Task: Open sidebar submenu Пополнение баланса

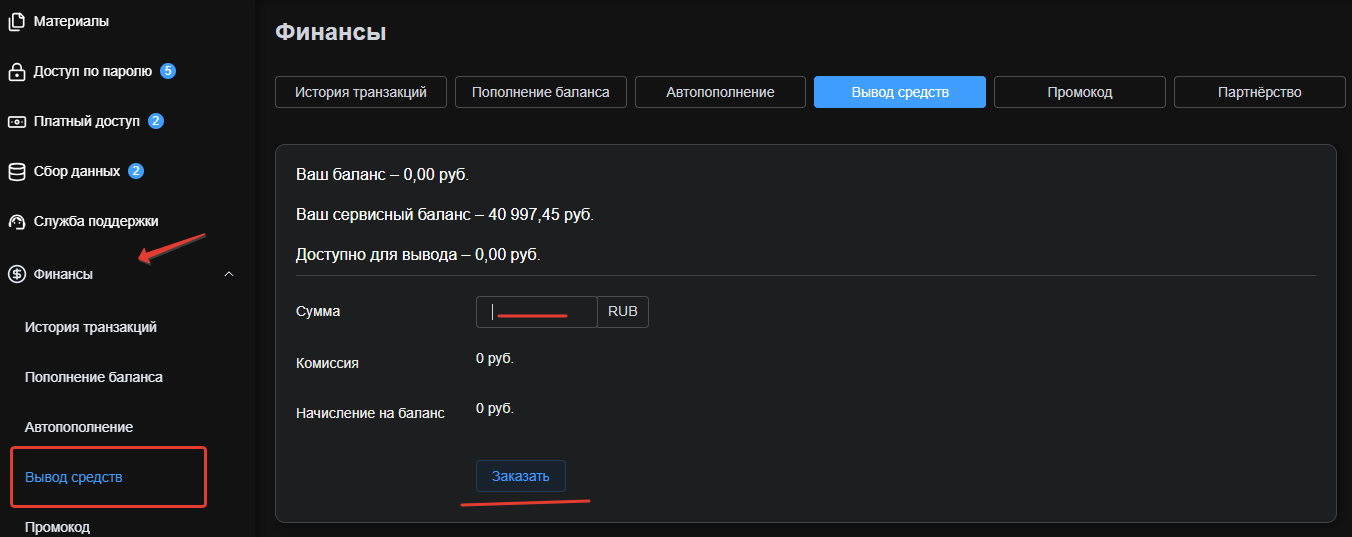Action: tap(94, 377)
